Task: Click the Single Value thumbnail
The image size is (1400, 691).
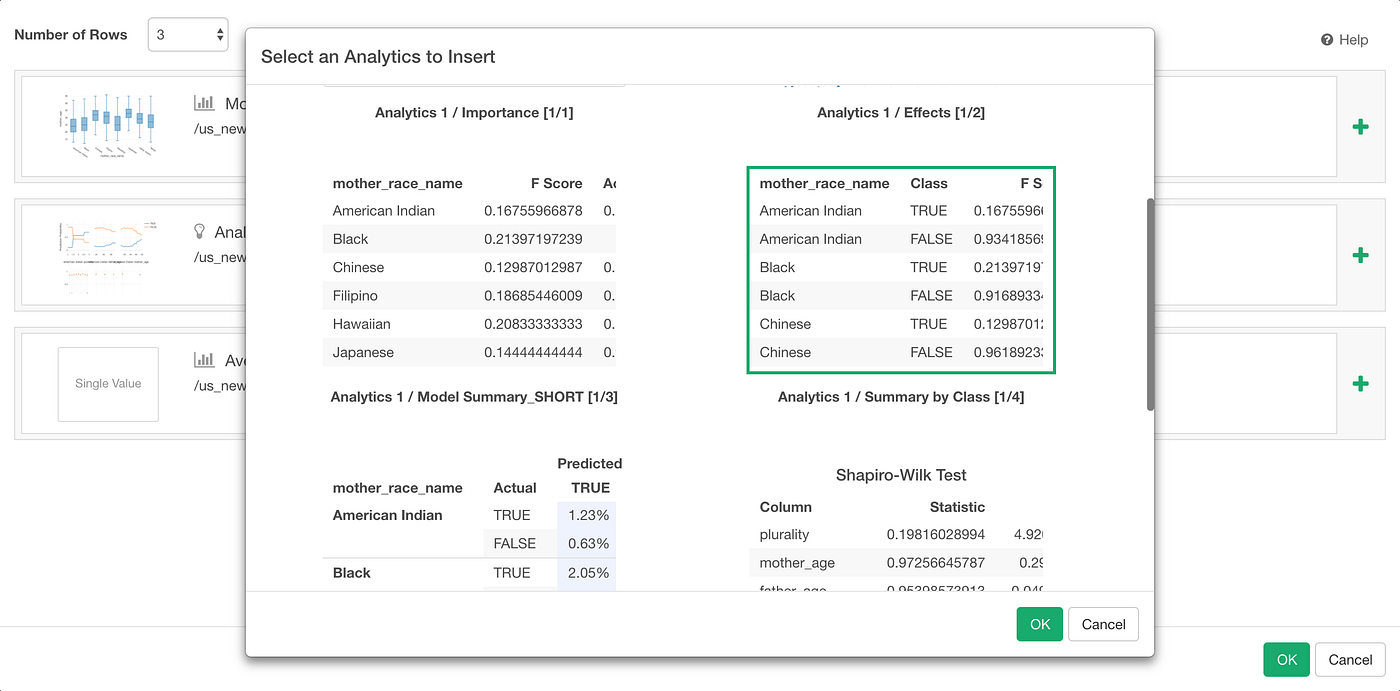Action: pyautogui.click(x=108, y=384)
